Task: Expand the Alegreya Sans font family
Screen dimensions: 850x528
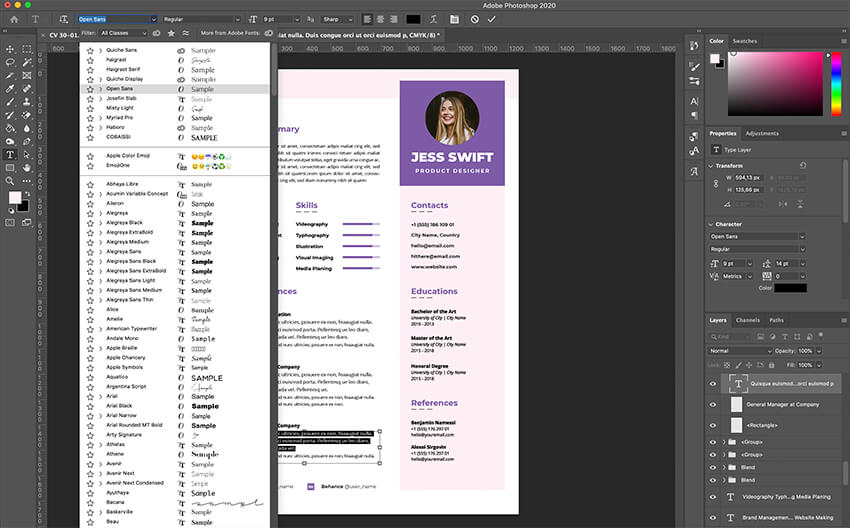Action: coord(101,252)
